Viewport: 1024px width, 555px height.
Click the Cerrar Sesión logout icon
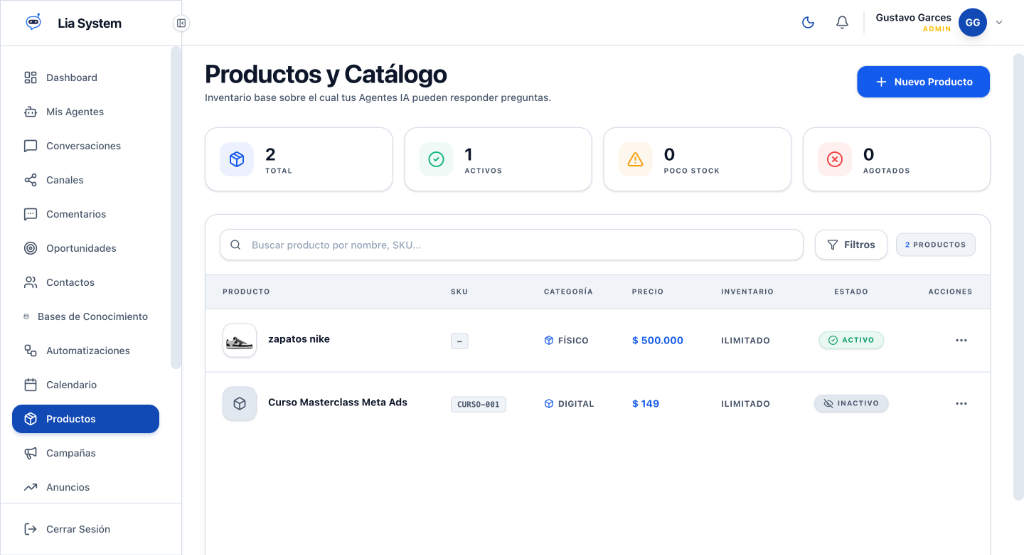tap(31, 529)
